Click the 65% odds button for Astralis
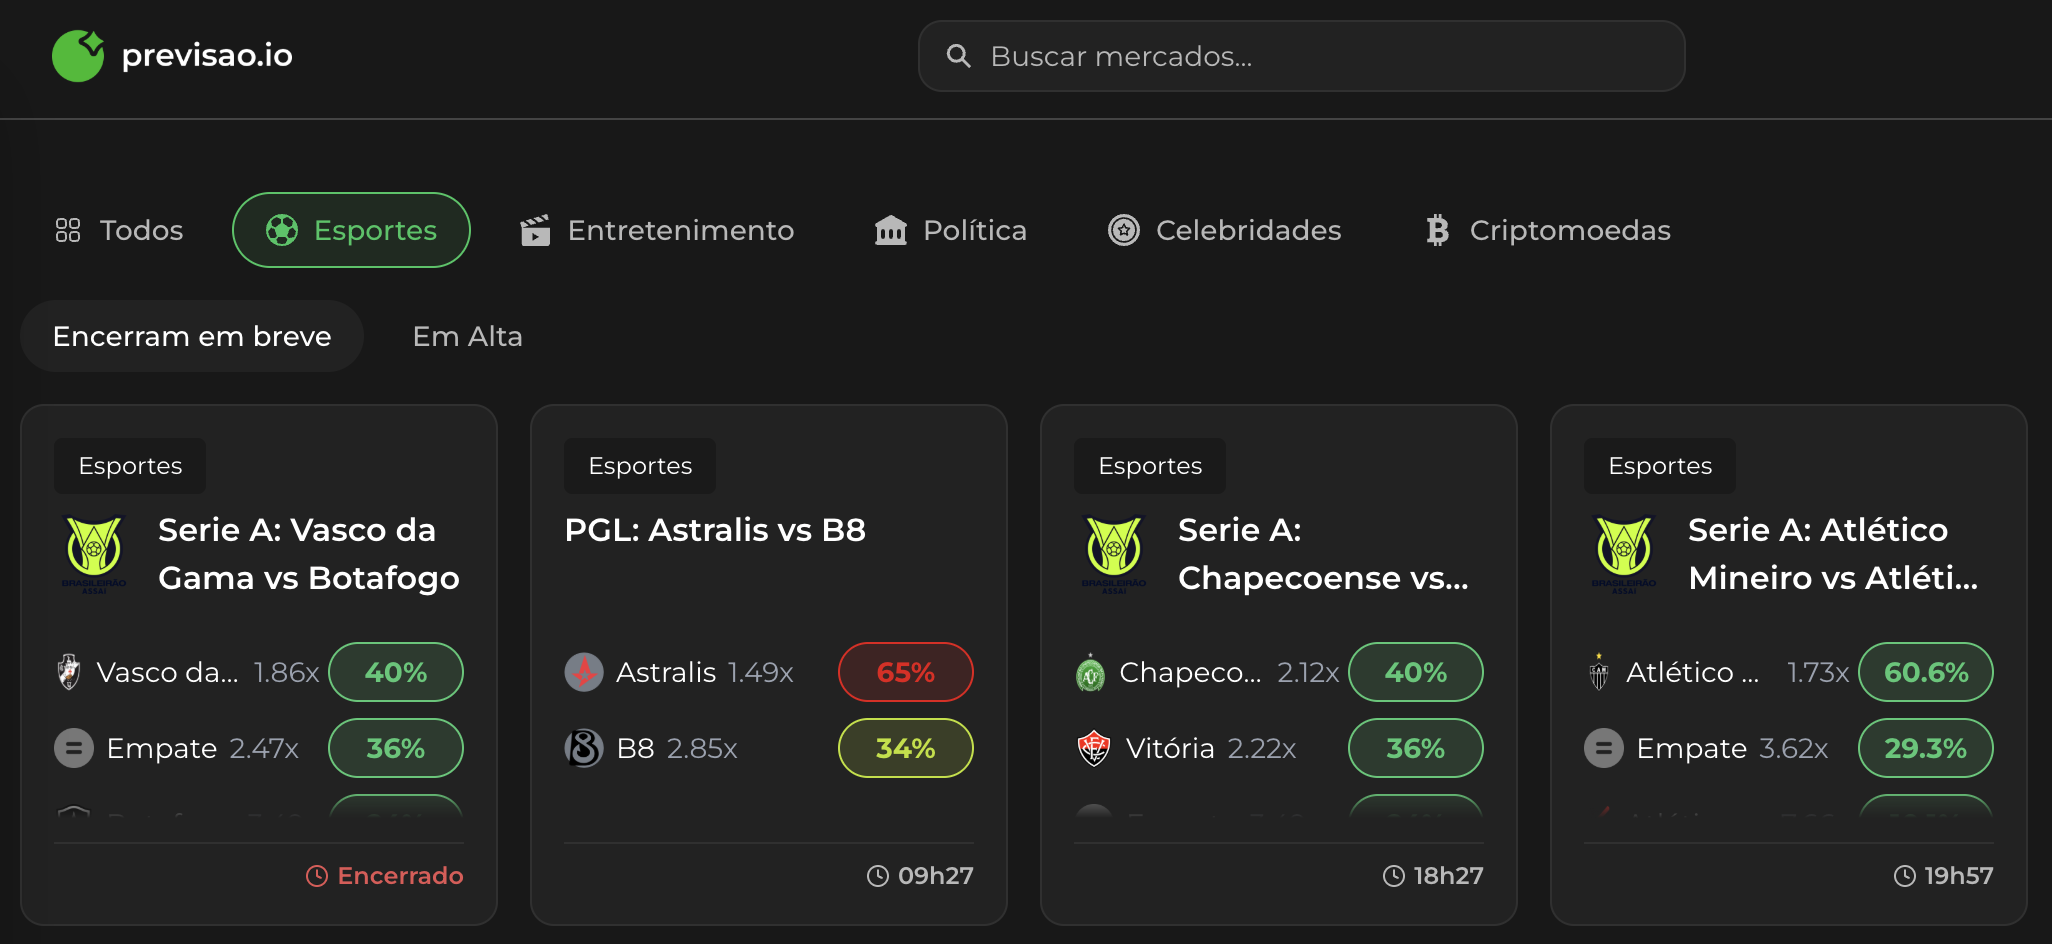Viewport: 2052px width, 944px height. tap(905, 671)
